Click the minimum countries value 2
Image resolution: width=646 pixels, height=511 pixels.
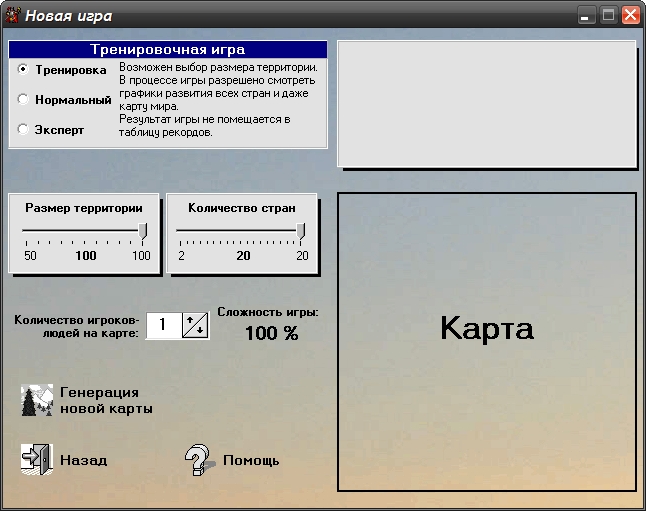pyautogui.click(x=181, y=256)
